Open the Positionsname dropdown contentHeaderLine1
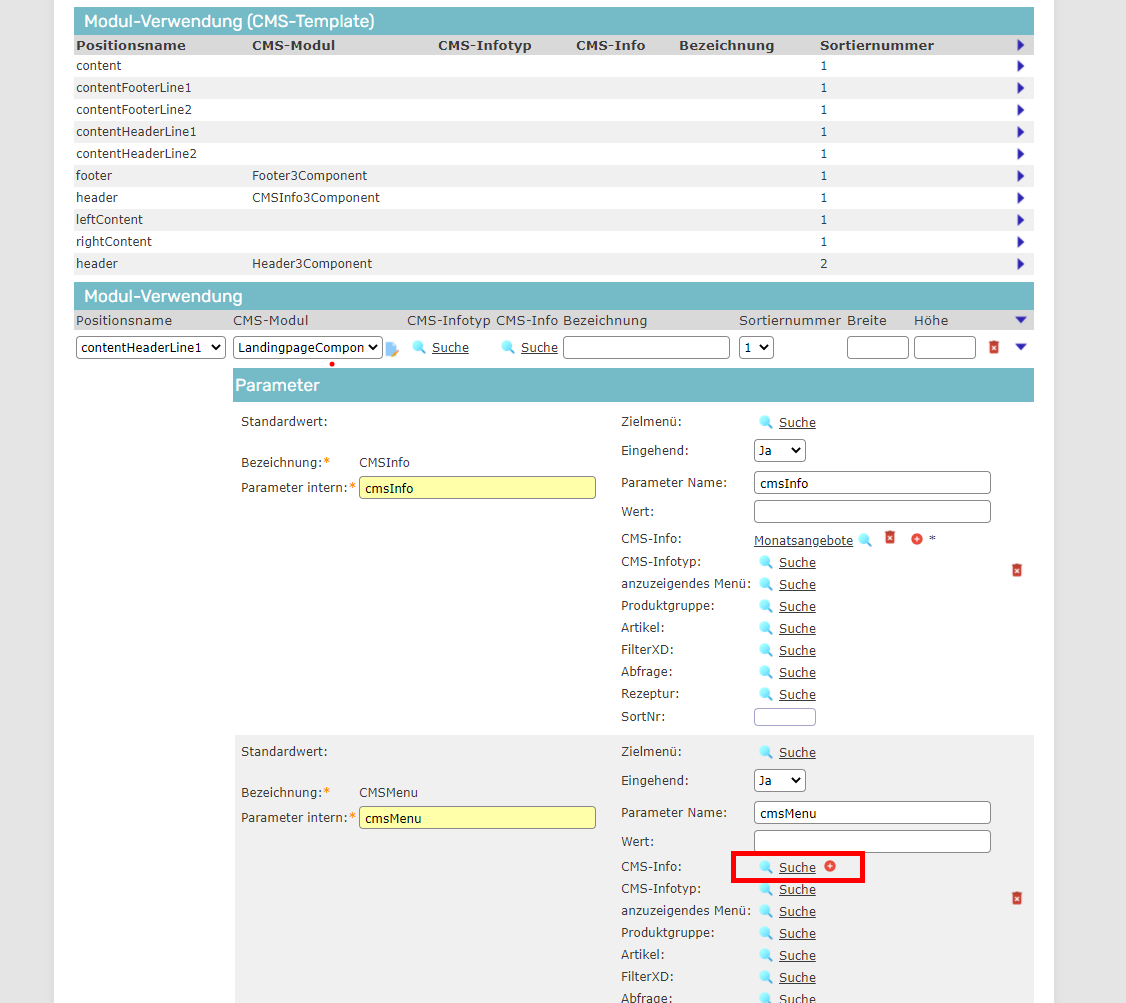 click(x=150, y=348)
